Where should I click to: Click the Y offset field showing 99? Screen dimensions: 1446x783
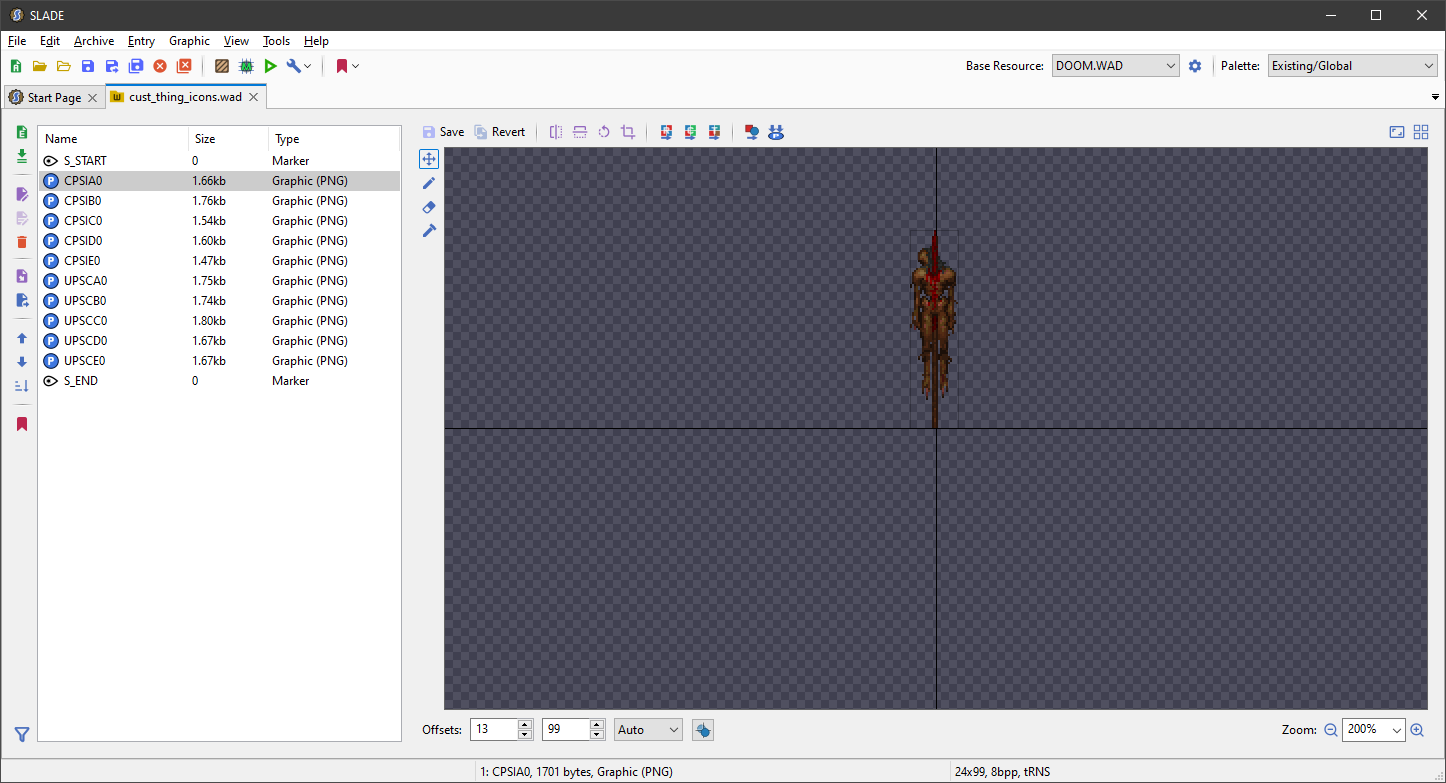click(x=565, y=730)
